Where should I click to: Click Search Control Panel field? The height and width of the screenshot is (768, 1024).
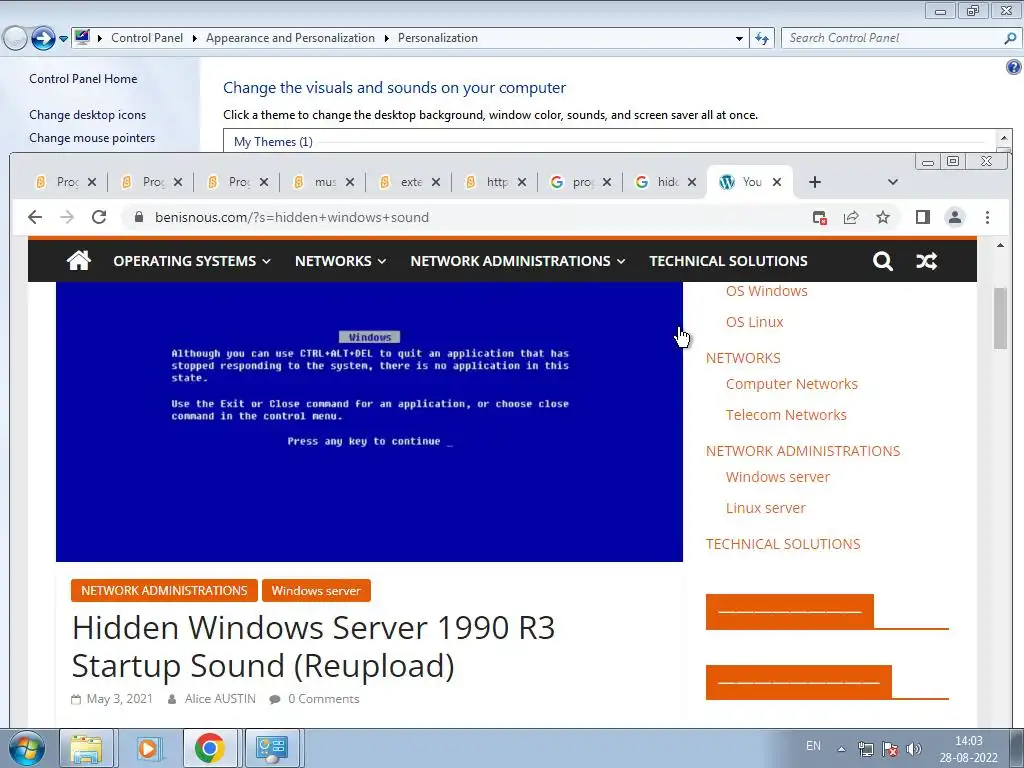[x=900, y=38]
